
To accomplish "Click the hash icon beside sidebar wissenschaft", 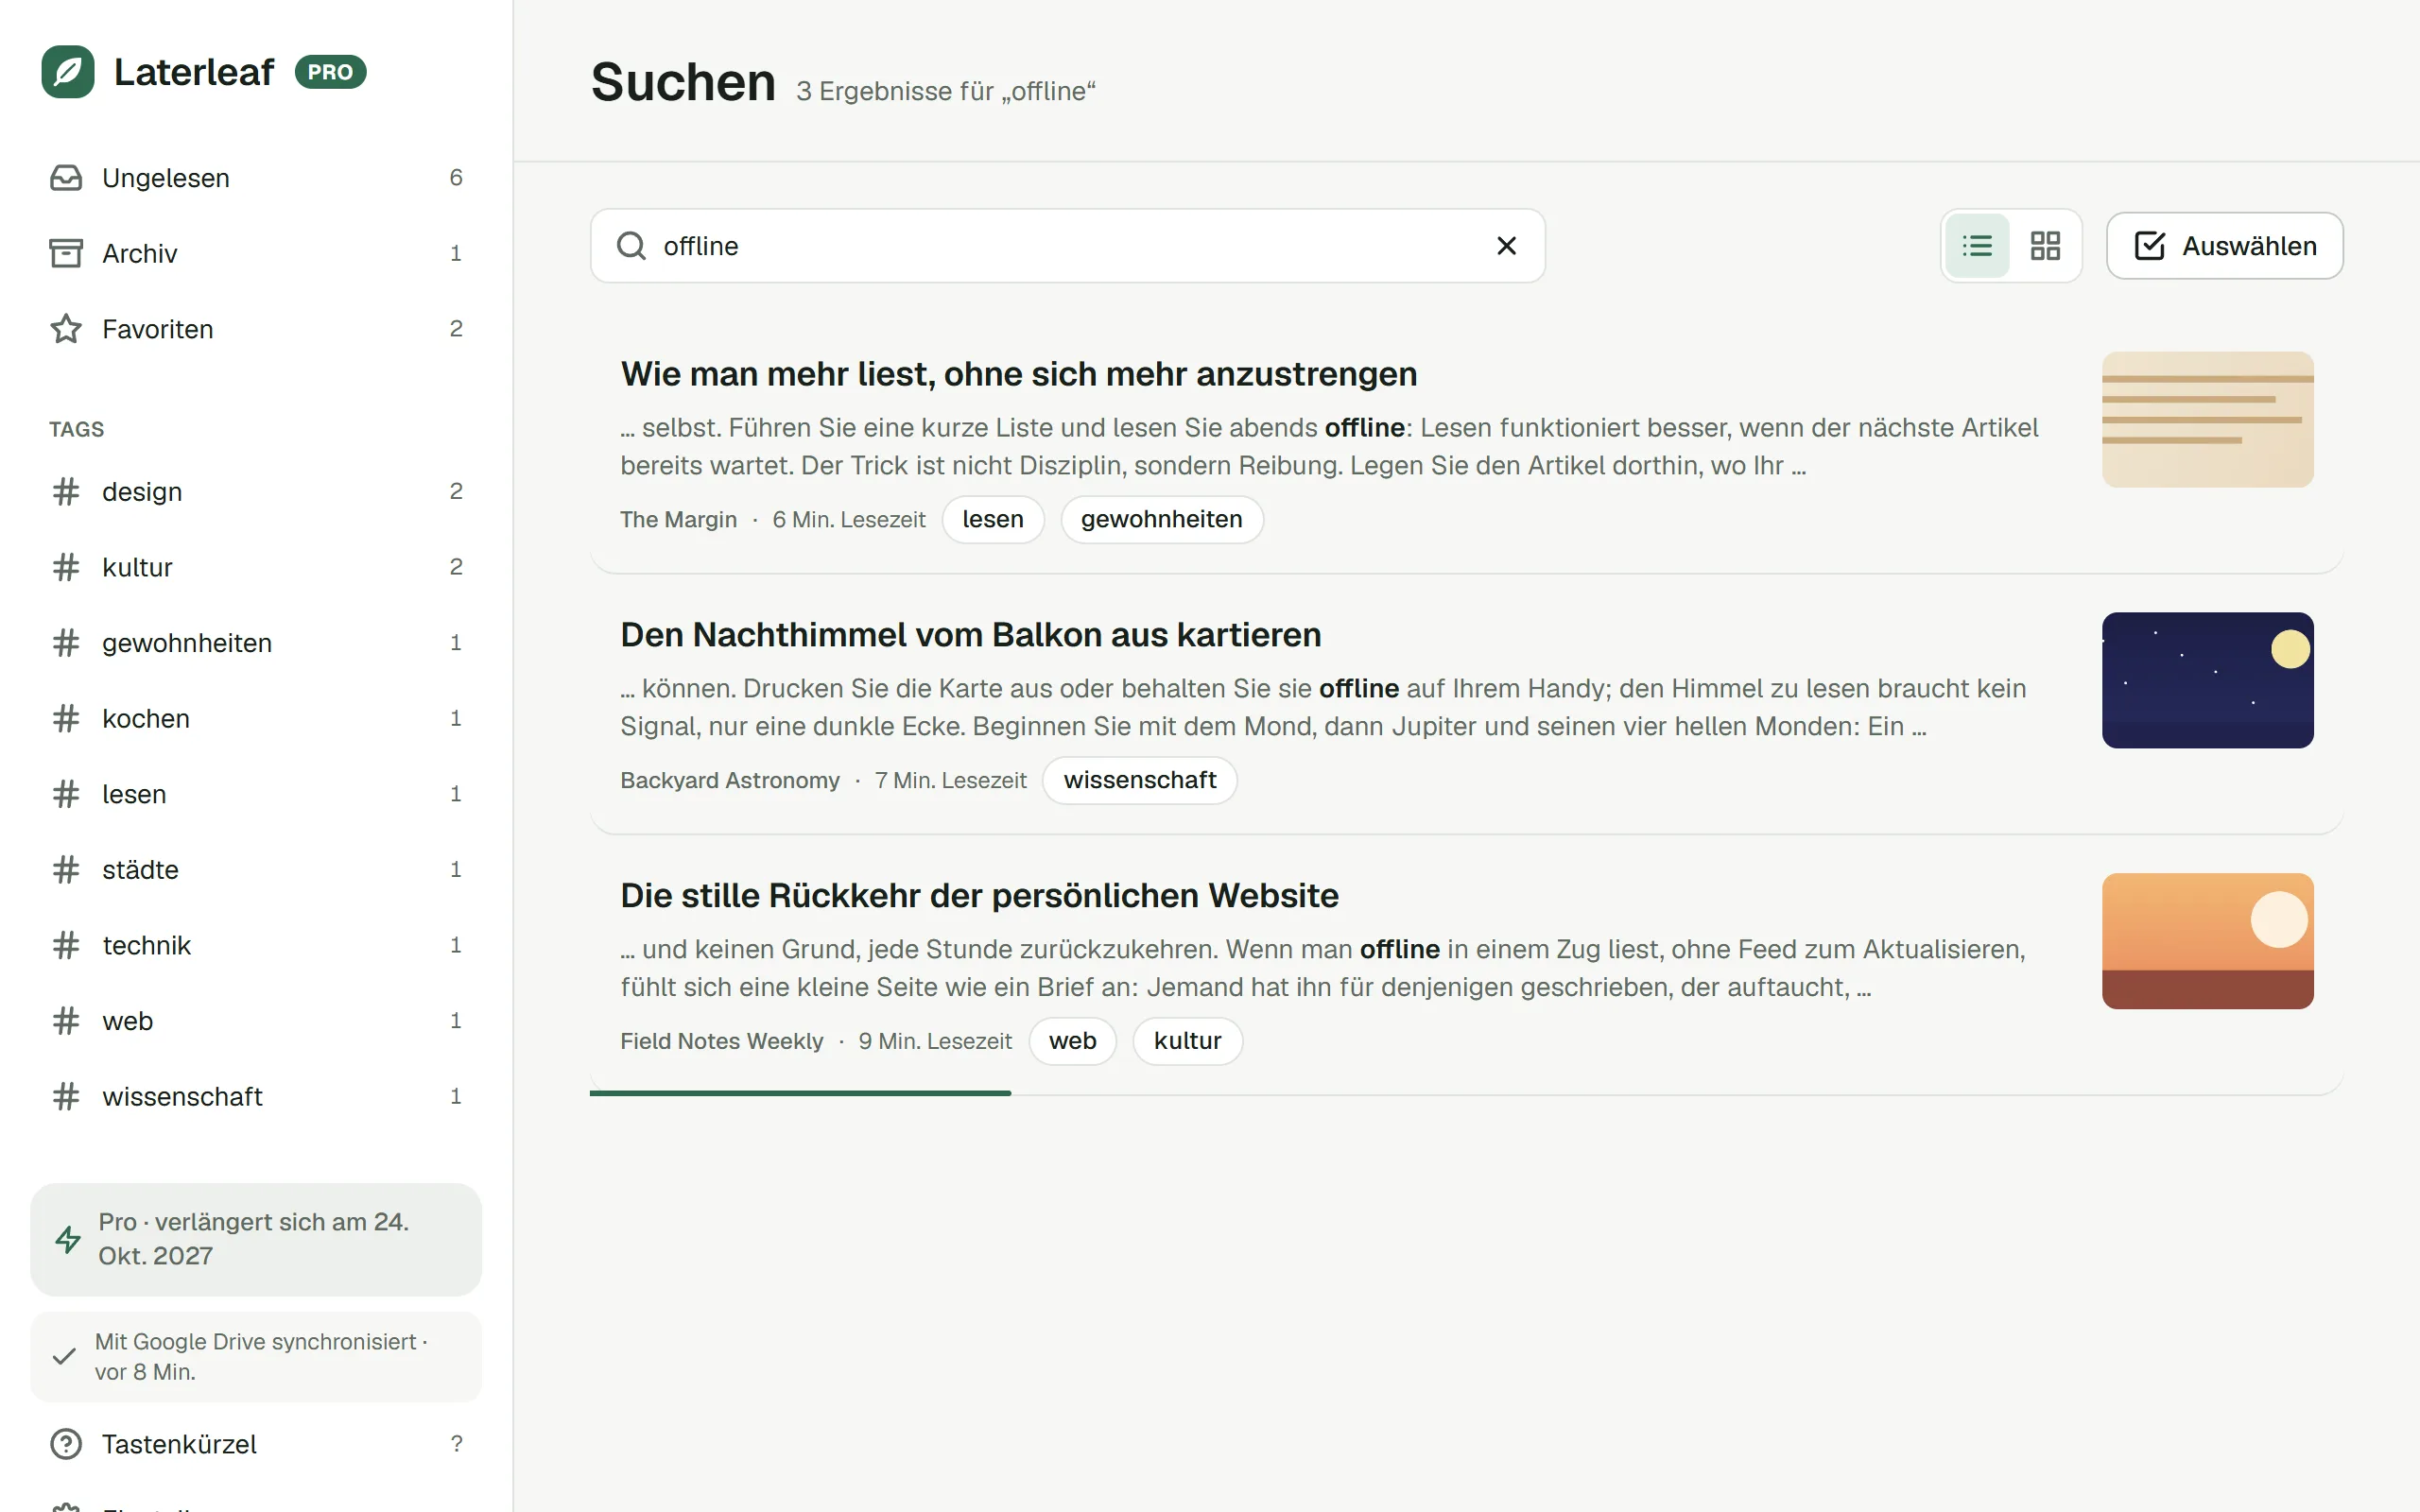I will 66,1096.
